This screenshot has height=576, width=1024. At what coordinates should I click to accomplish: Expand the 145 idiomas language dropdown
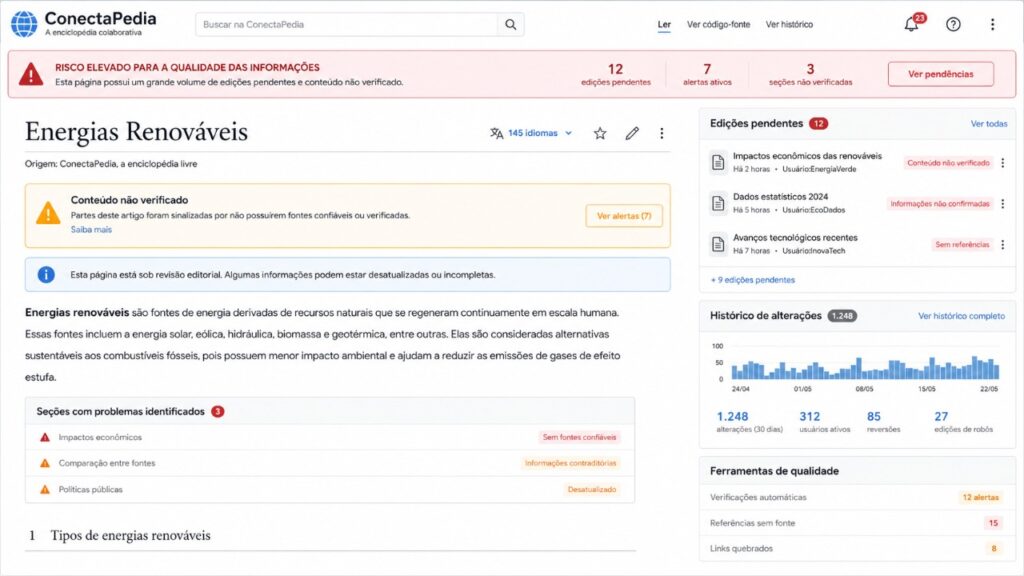(x=540, y=133)
